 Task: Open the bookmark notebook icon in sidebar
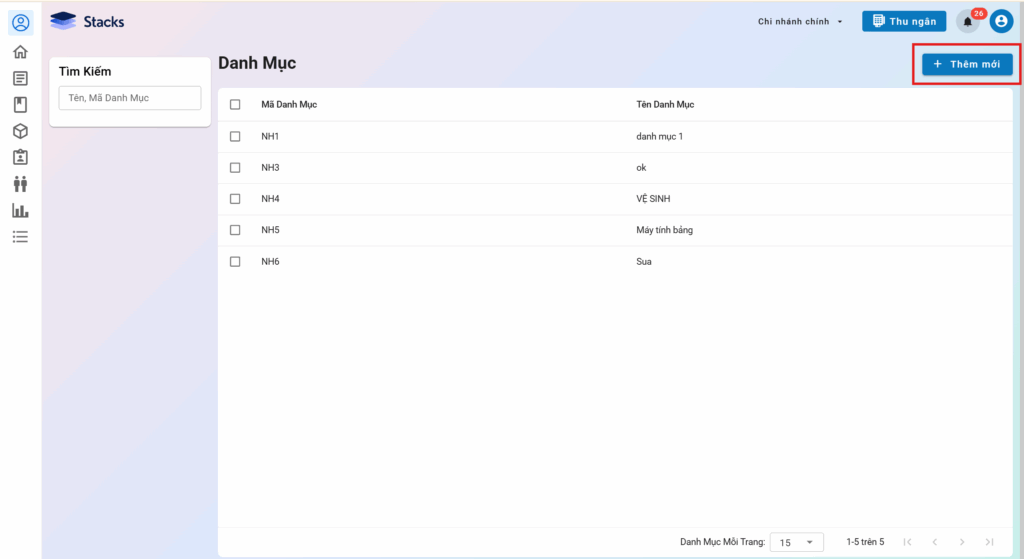(x=20, y=104)
